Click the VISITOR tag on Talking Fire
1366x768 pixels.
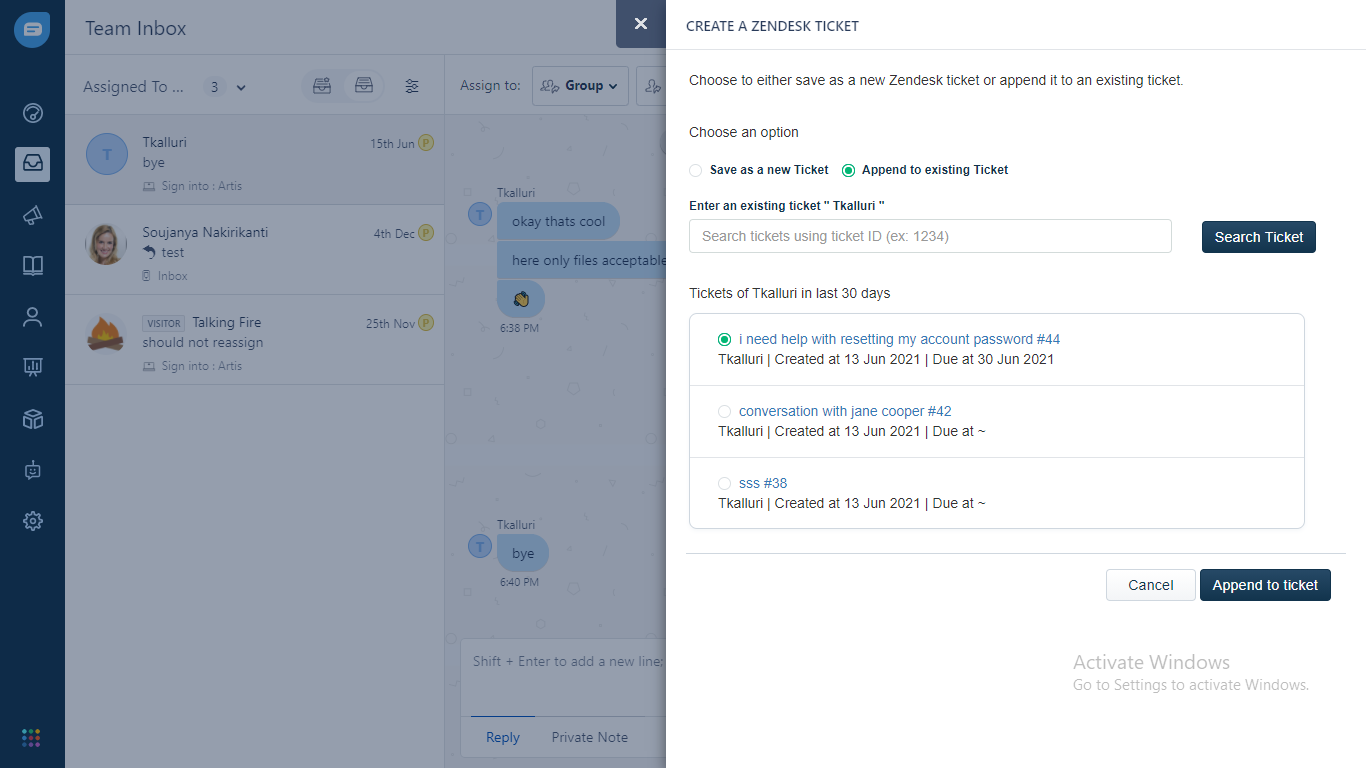point(164,323)
